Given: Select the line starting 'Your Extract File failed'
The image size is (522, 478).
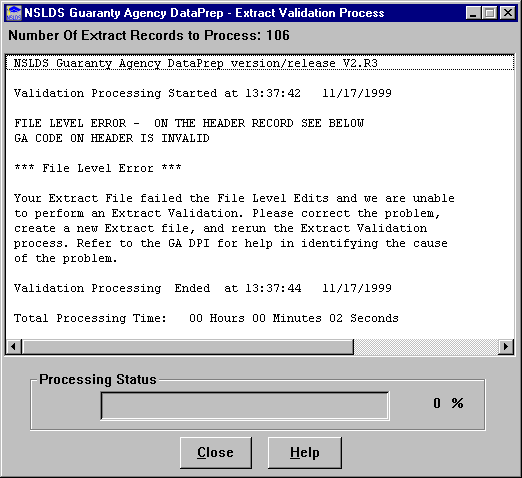Looking at the screenshot, I should 234,198.
